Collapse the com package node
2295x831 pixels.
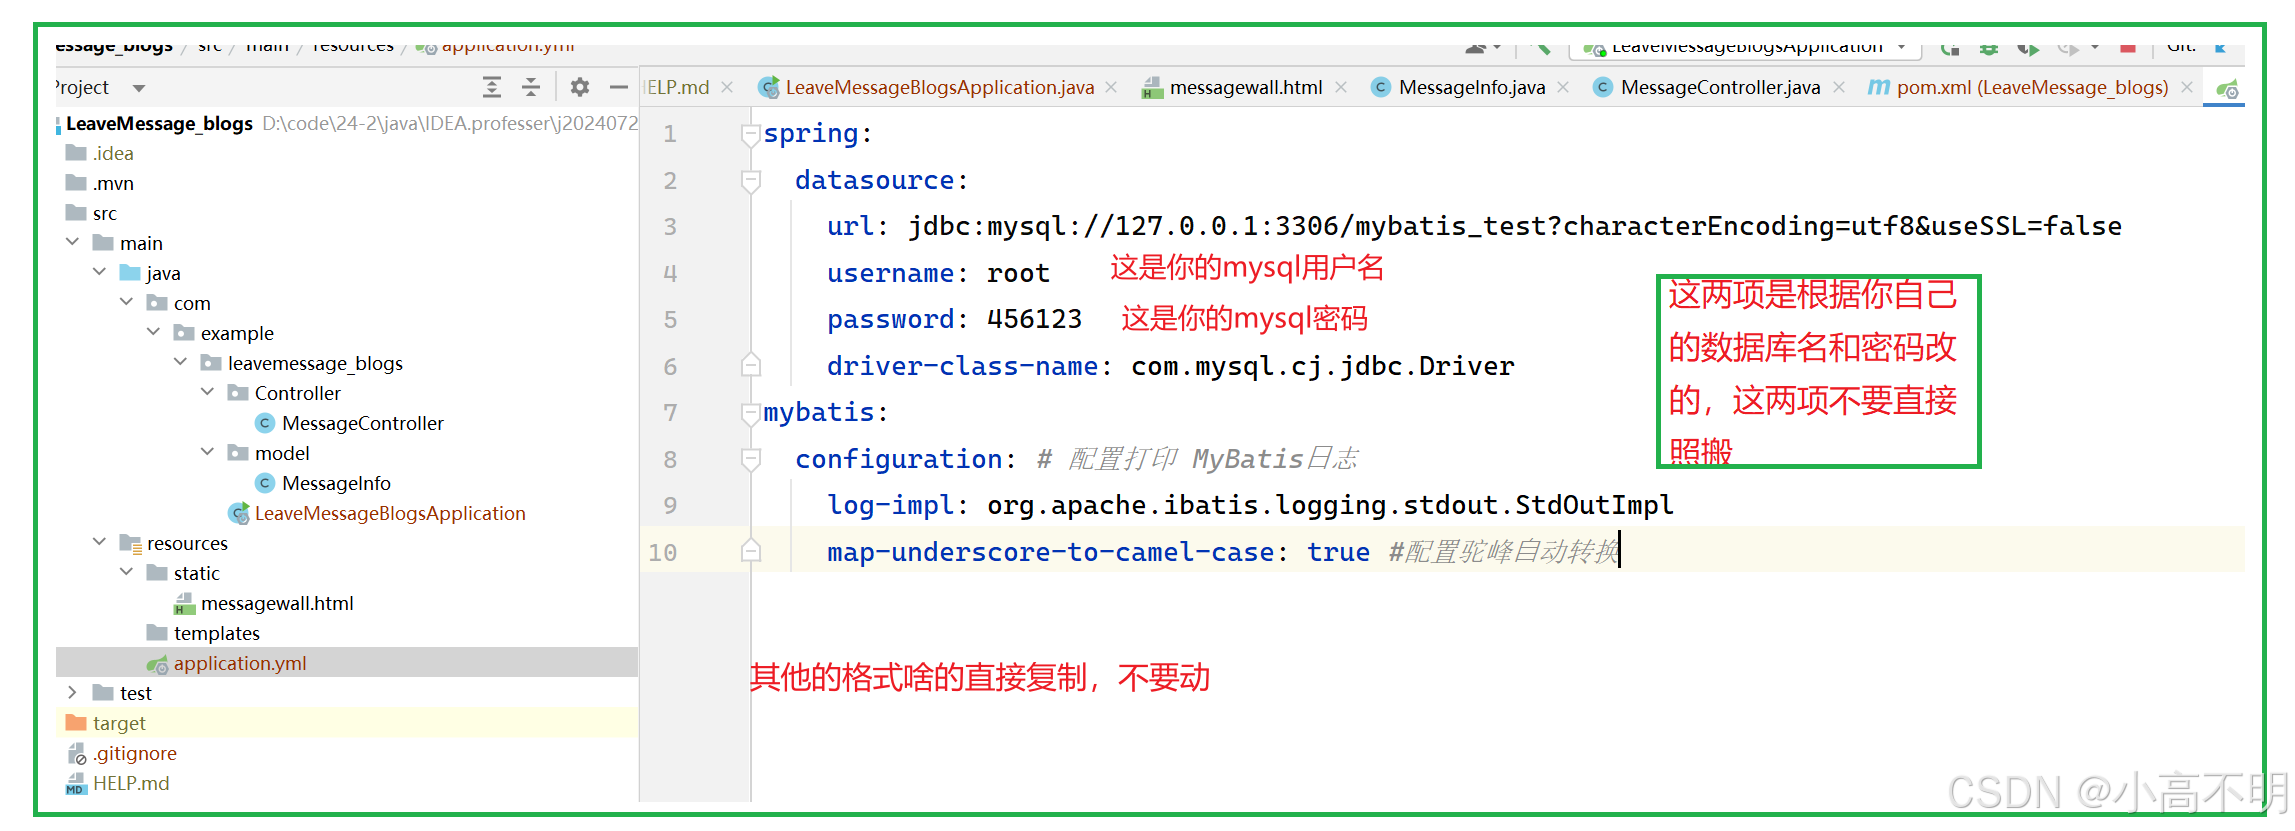(x=126, y=302)
